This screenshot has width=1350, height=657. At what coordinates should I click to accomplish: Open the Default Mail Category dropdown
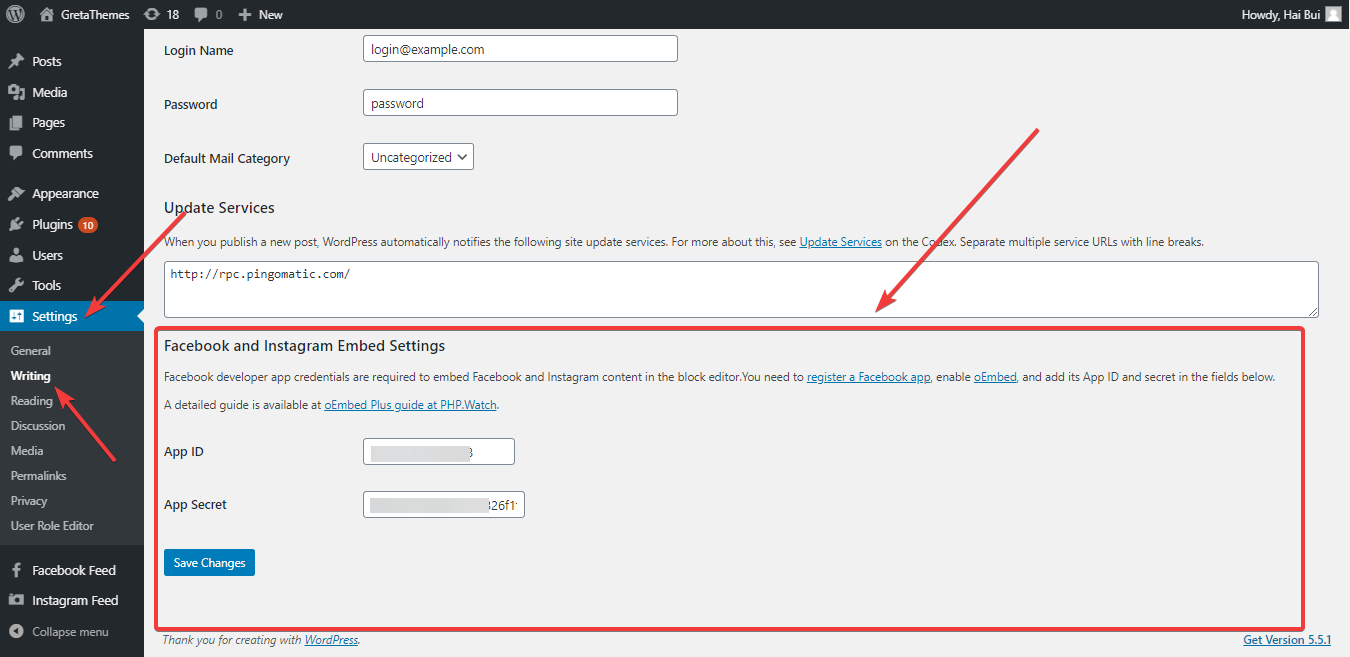[418, 157]
